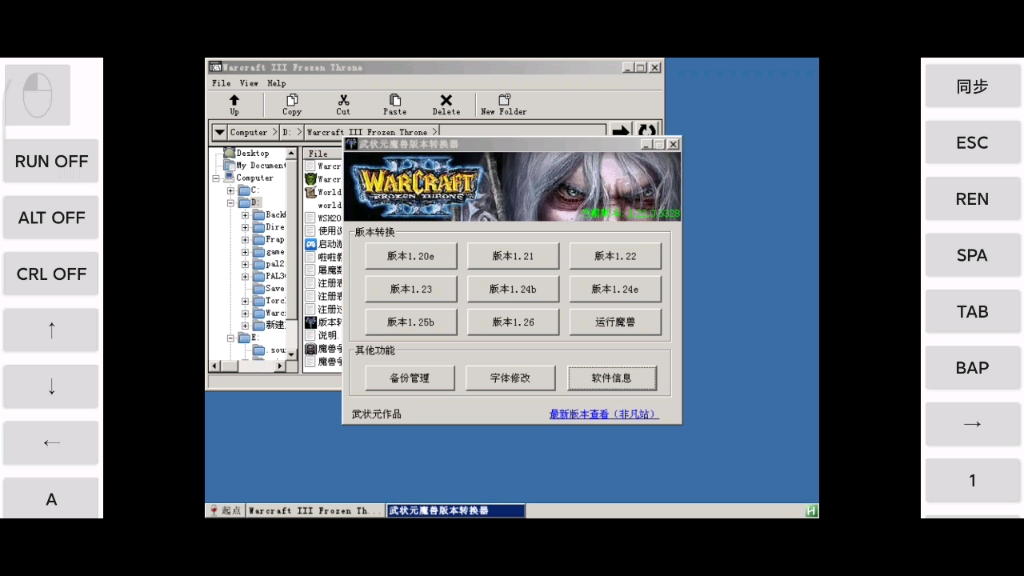Screen dimensions: 1024x576
Task: Convert to 版本1.25b
Action: point(411,322)
